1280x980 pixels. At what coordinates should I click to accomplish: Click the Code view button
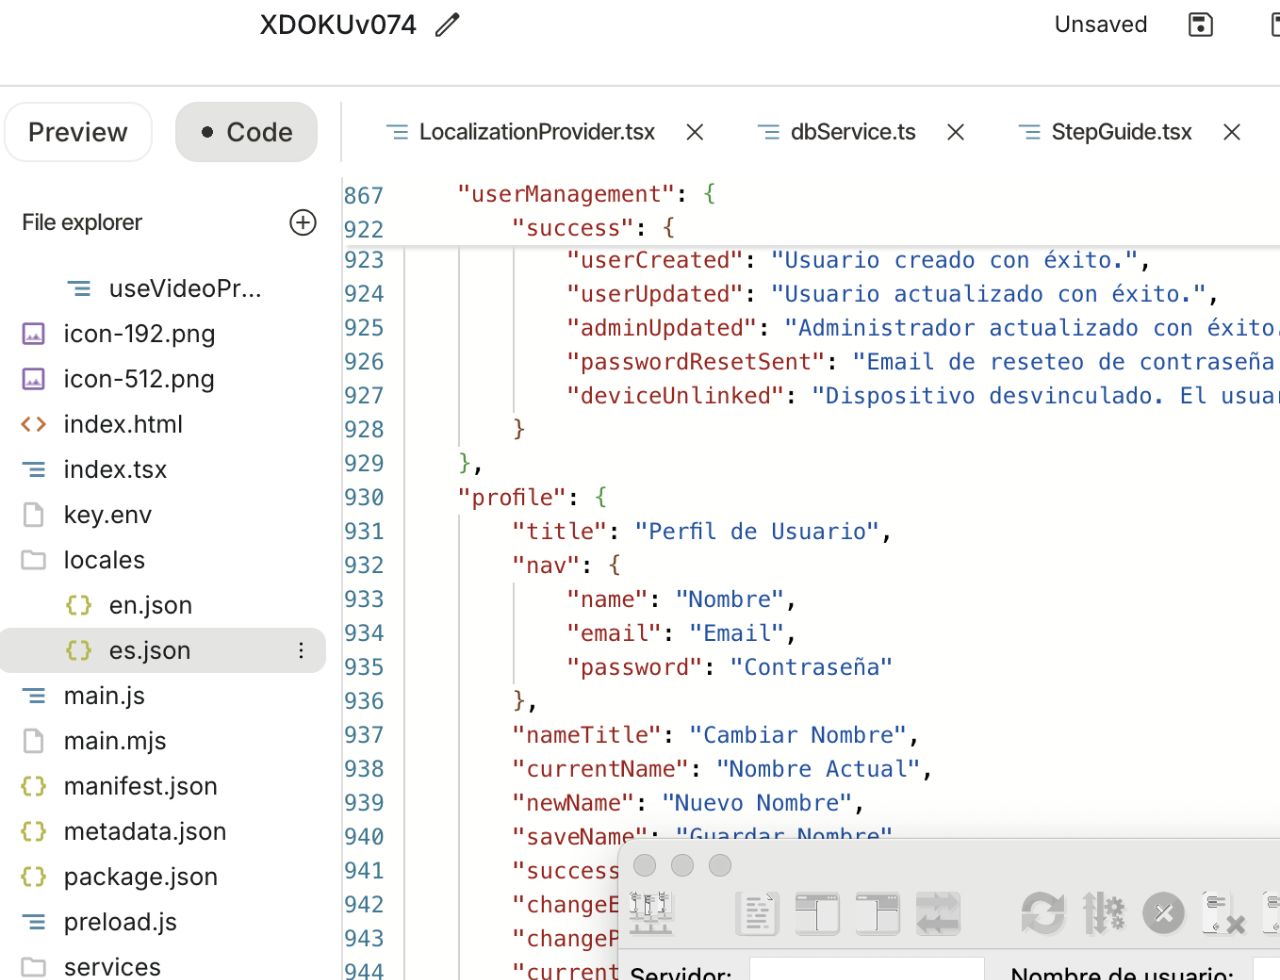pyautogui.click(x=246, y=132)
